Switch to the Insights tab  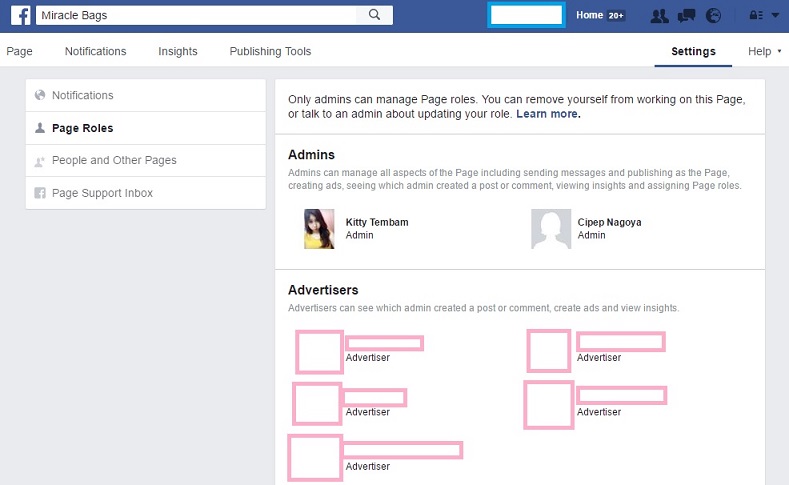point(178,51)
